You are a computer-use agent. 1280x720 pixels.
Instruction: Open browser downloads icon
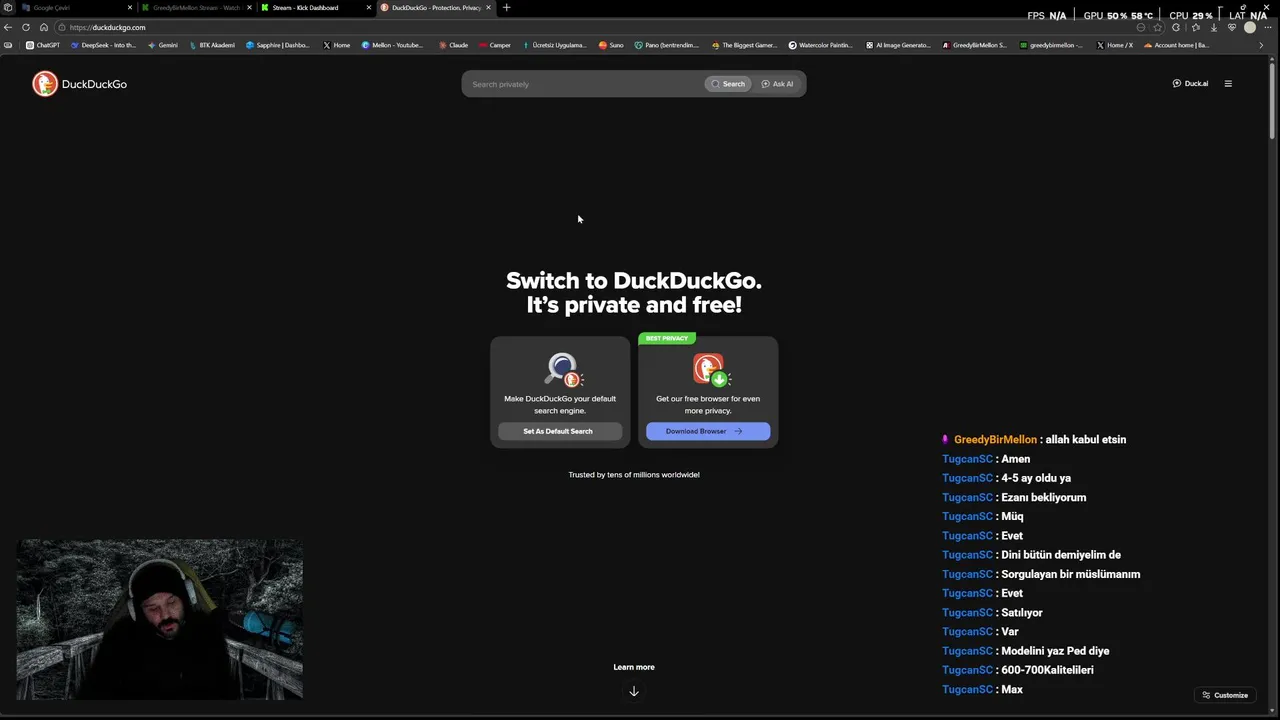click(x=1213, y=27)
